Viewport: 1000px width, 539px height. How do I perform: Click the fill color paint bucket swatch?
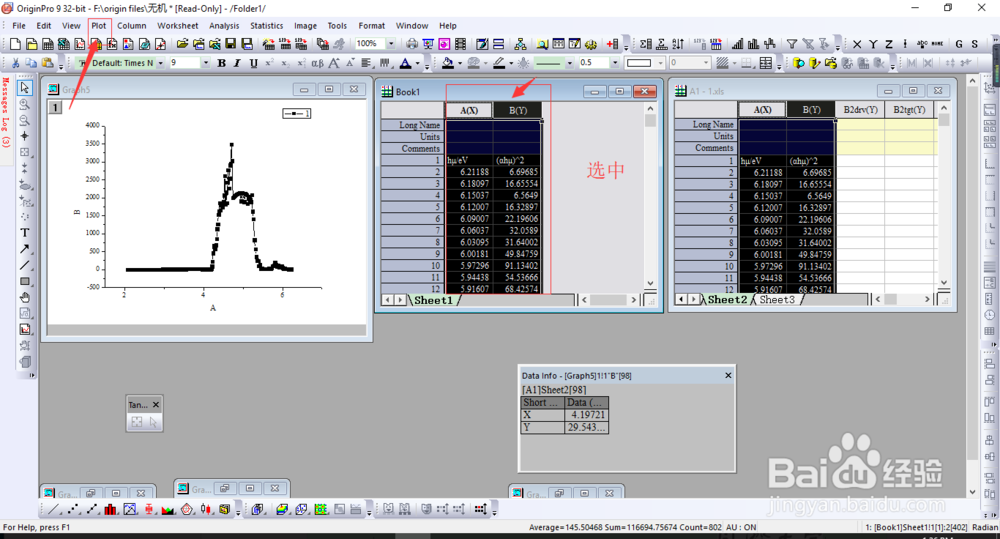(x=448, y=63)
